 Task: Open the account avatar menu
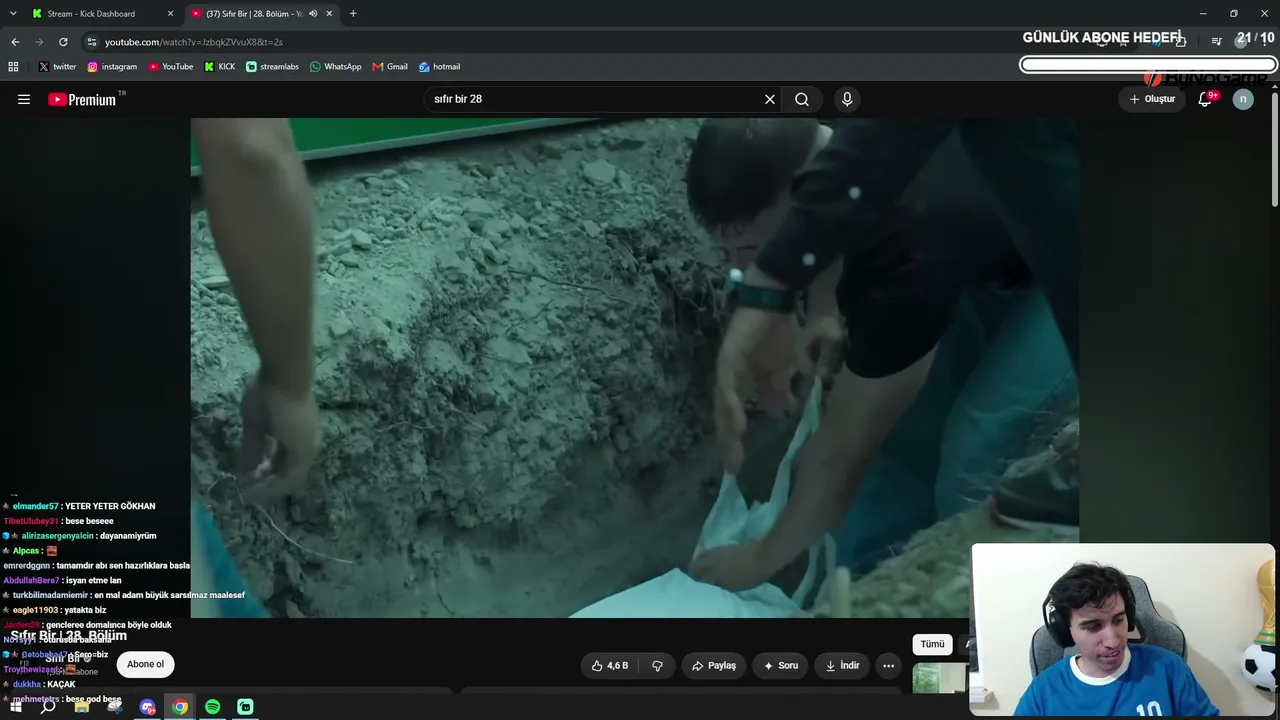[1243, 99]
